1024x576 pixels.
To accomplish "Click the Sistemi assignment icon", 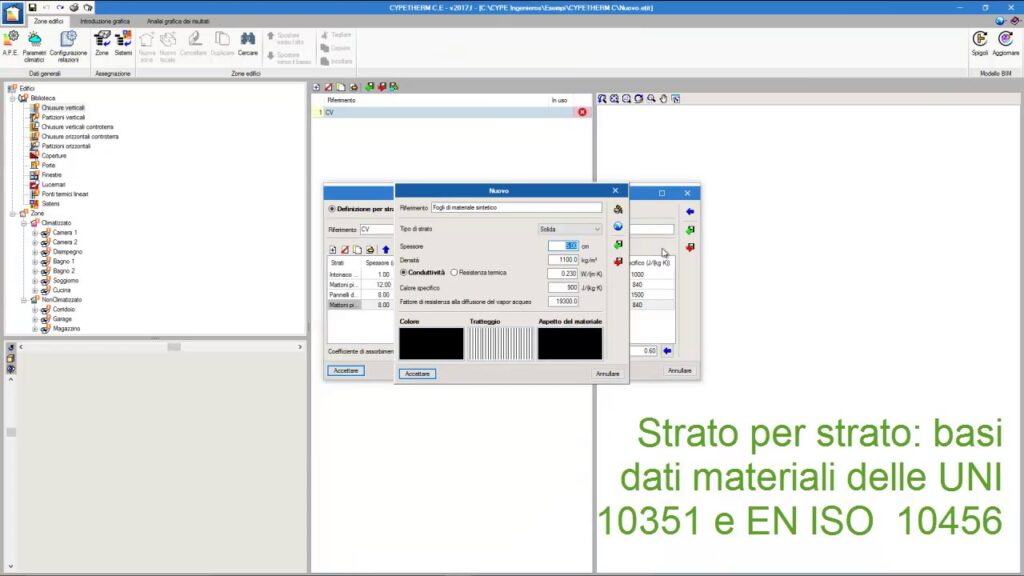I will click(123, 40).
